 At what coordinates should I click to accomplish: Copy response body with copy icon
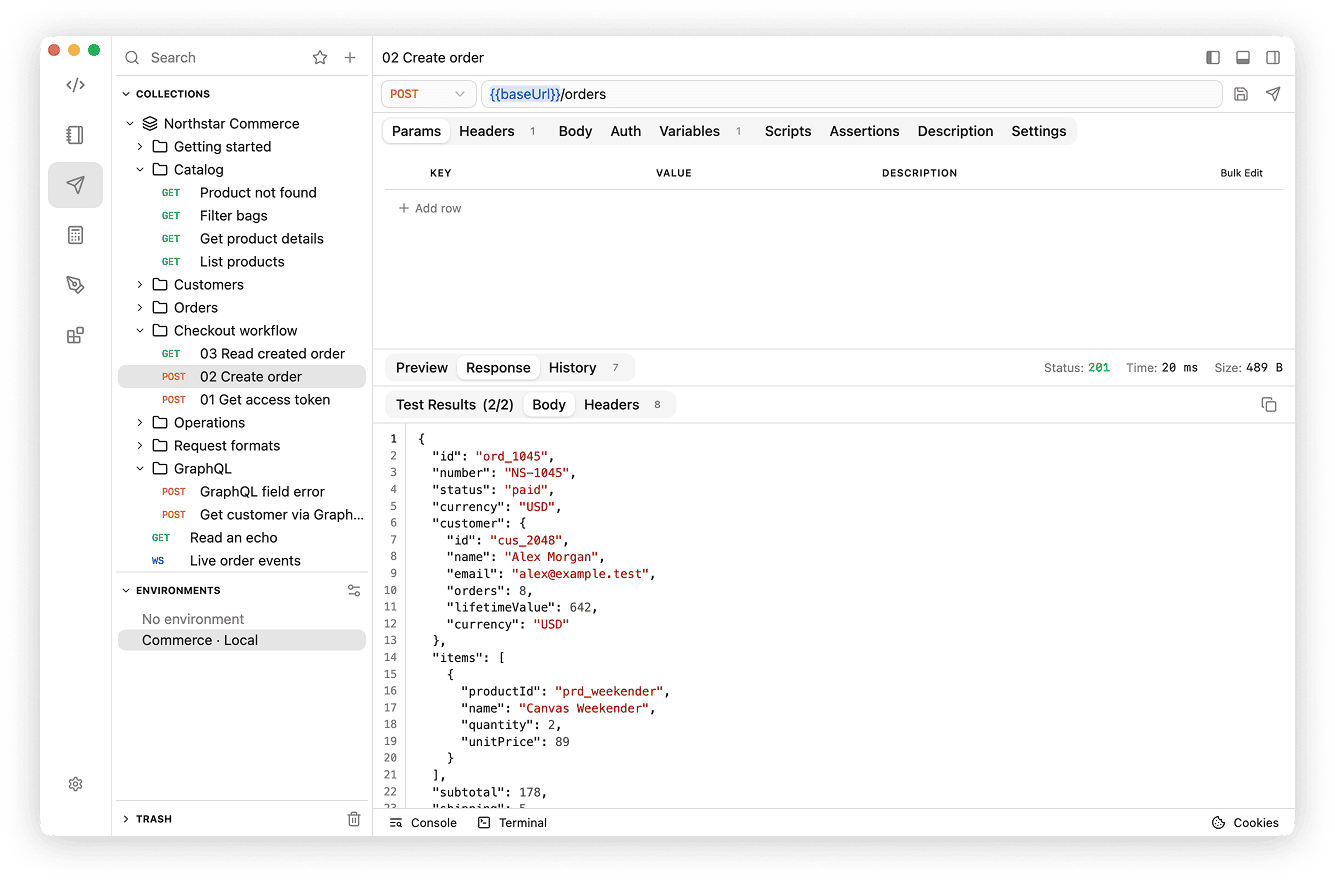(1269, 405)
